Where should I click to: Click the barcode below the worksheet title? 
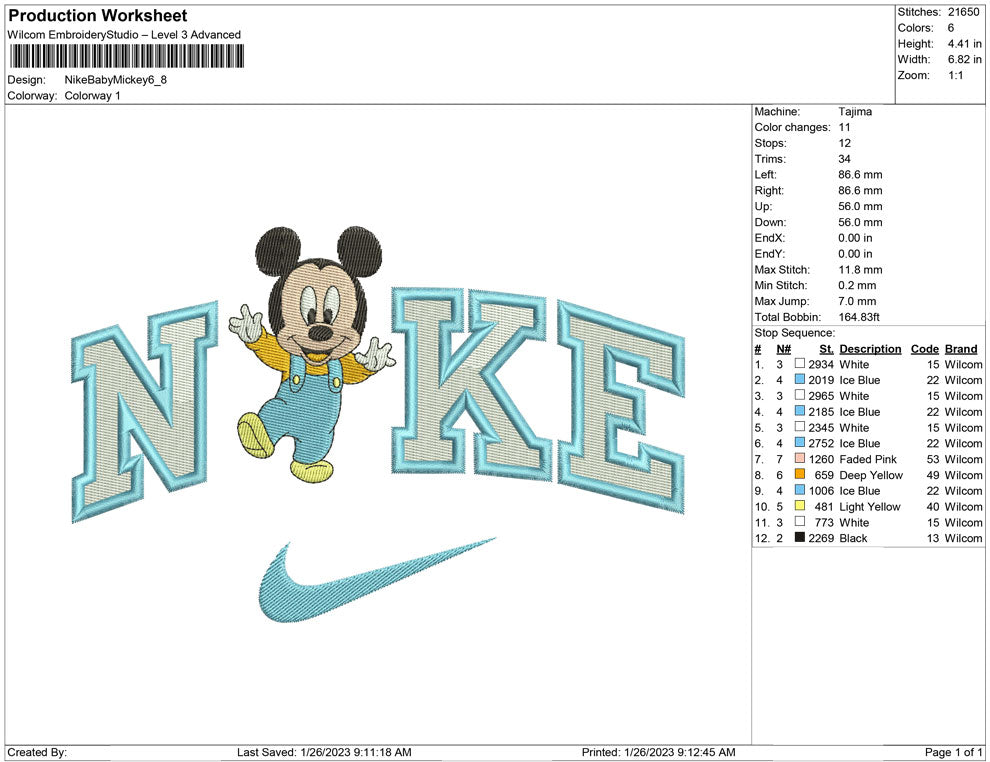click(125, 56)
